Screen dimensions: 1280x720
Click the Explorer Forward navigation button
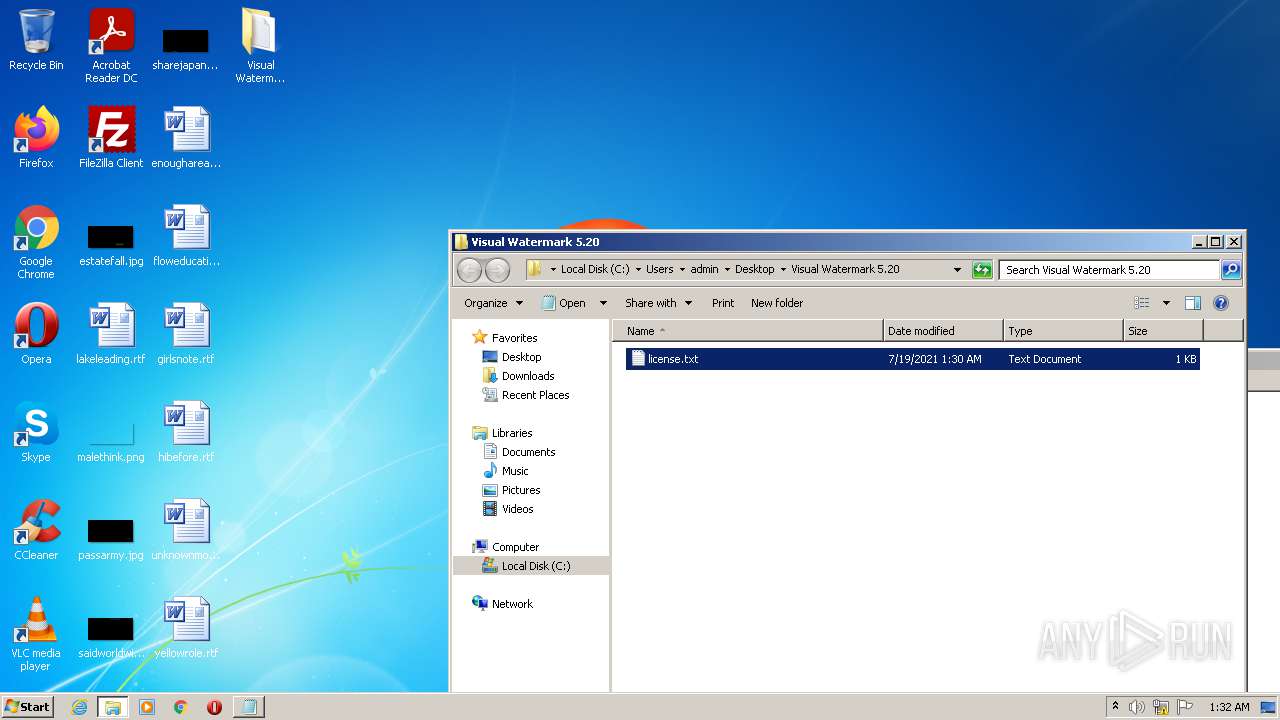[497, 270]
